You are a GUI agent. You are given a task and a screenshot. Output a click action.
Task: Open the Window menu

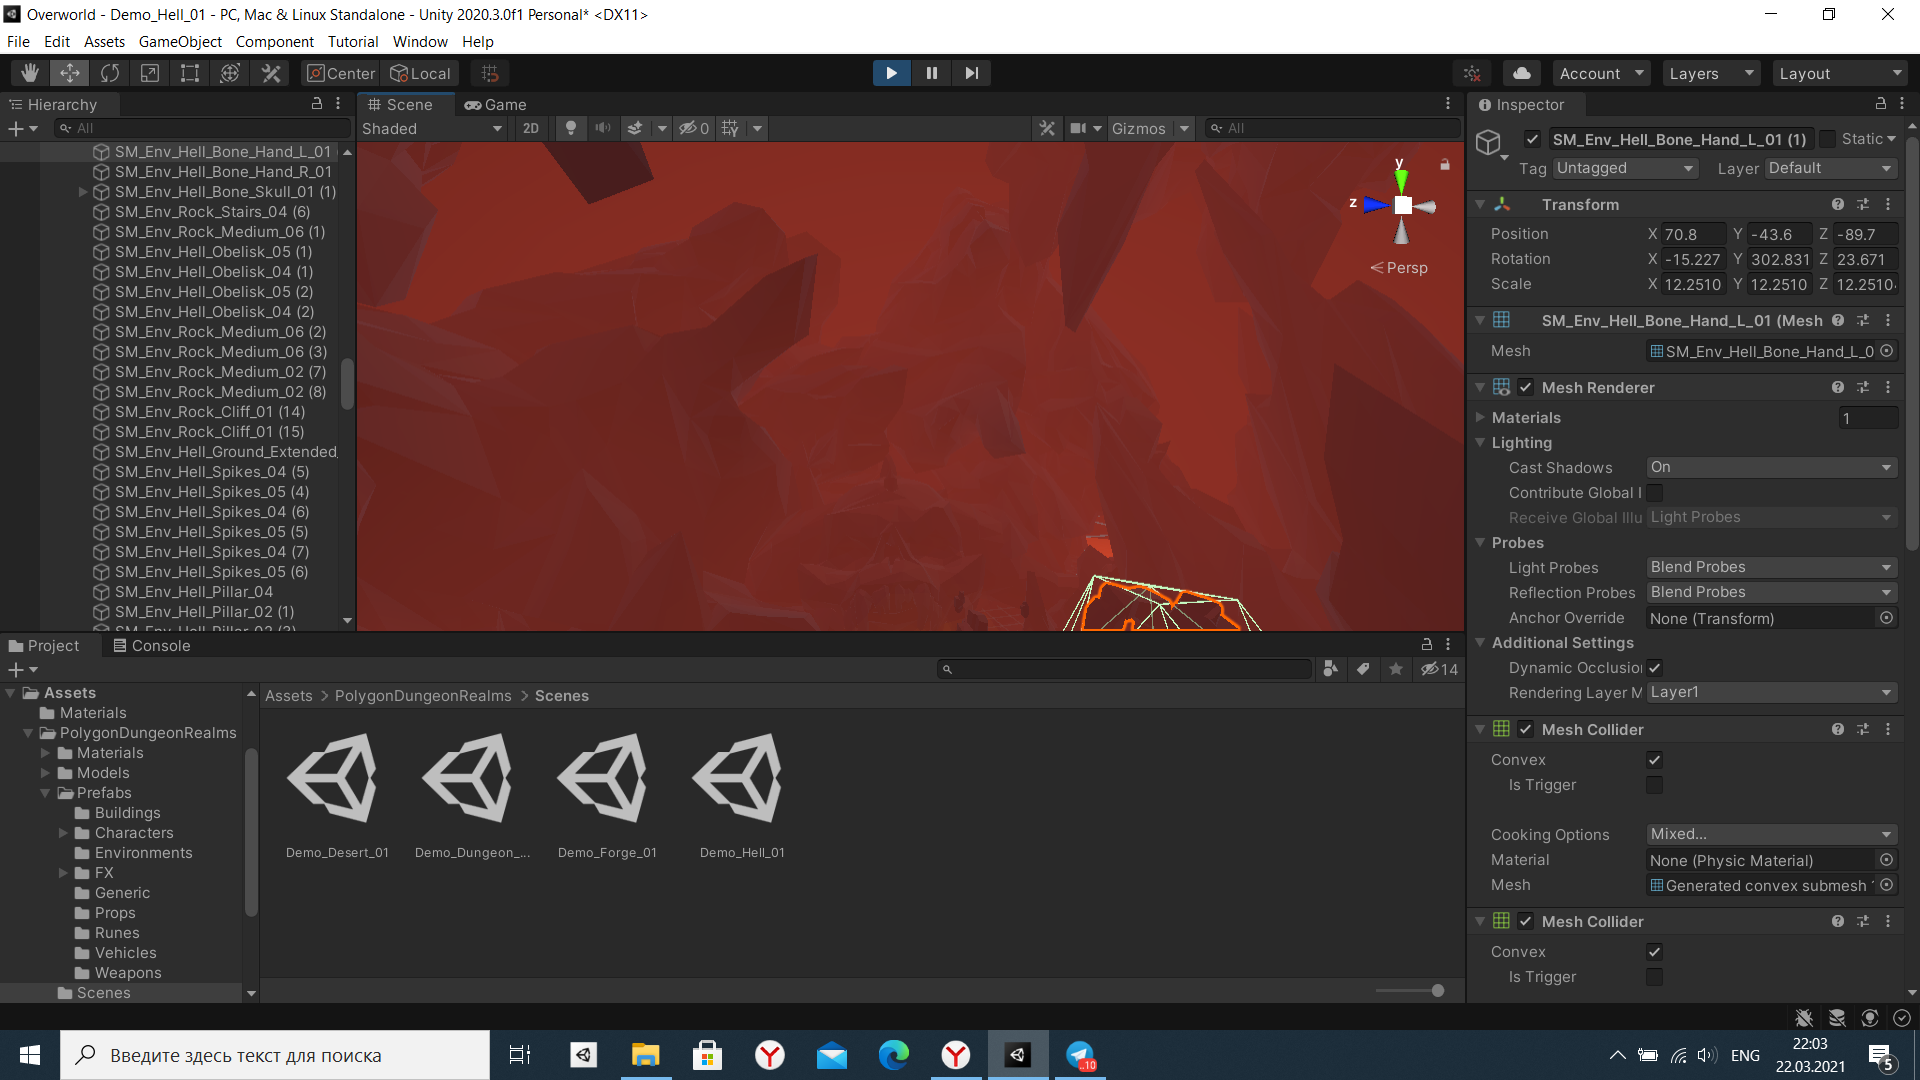tap(420, 41)
